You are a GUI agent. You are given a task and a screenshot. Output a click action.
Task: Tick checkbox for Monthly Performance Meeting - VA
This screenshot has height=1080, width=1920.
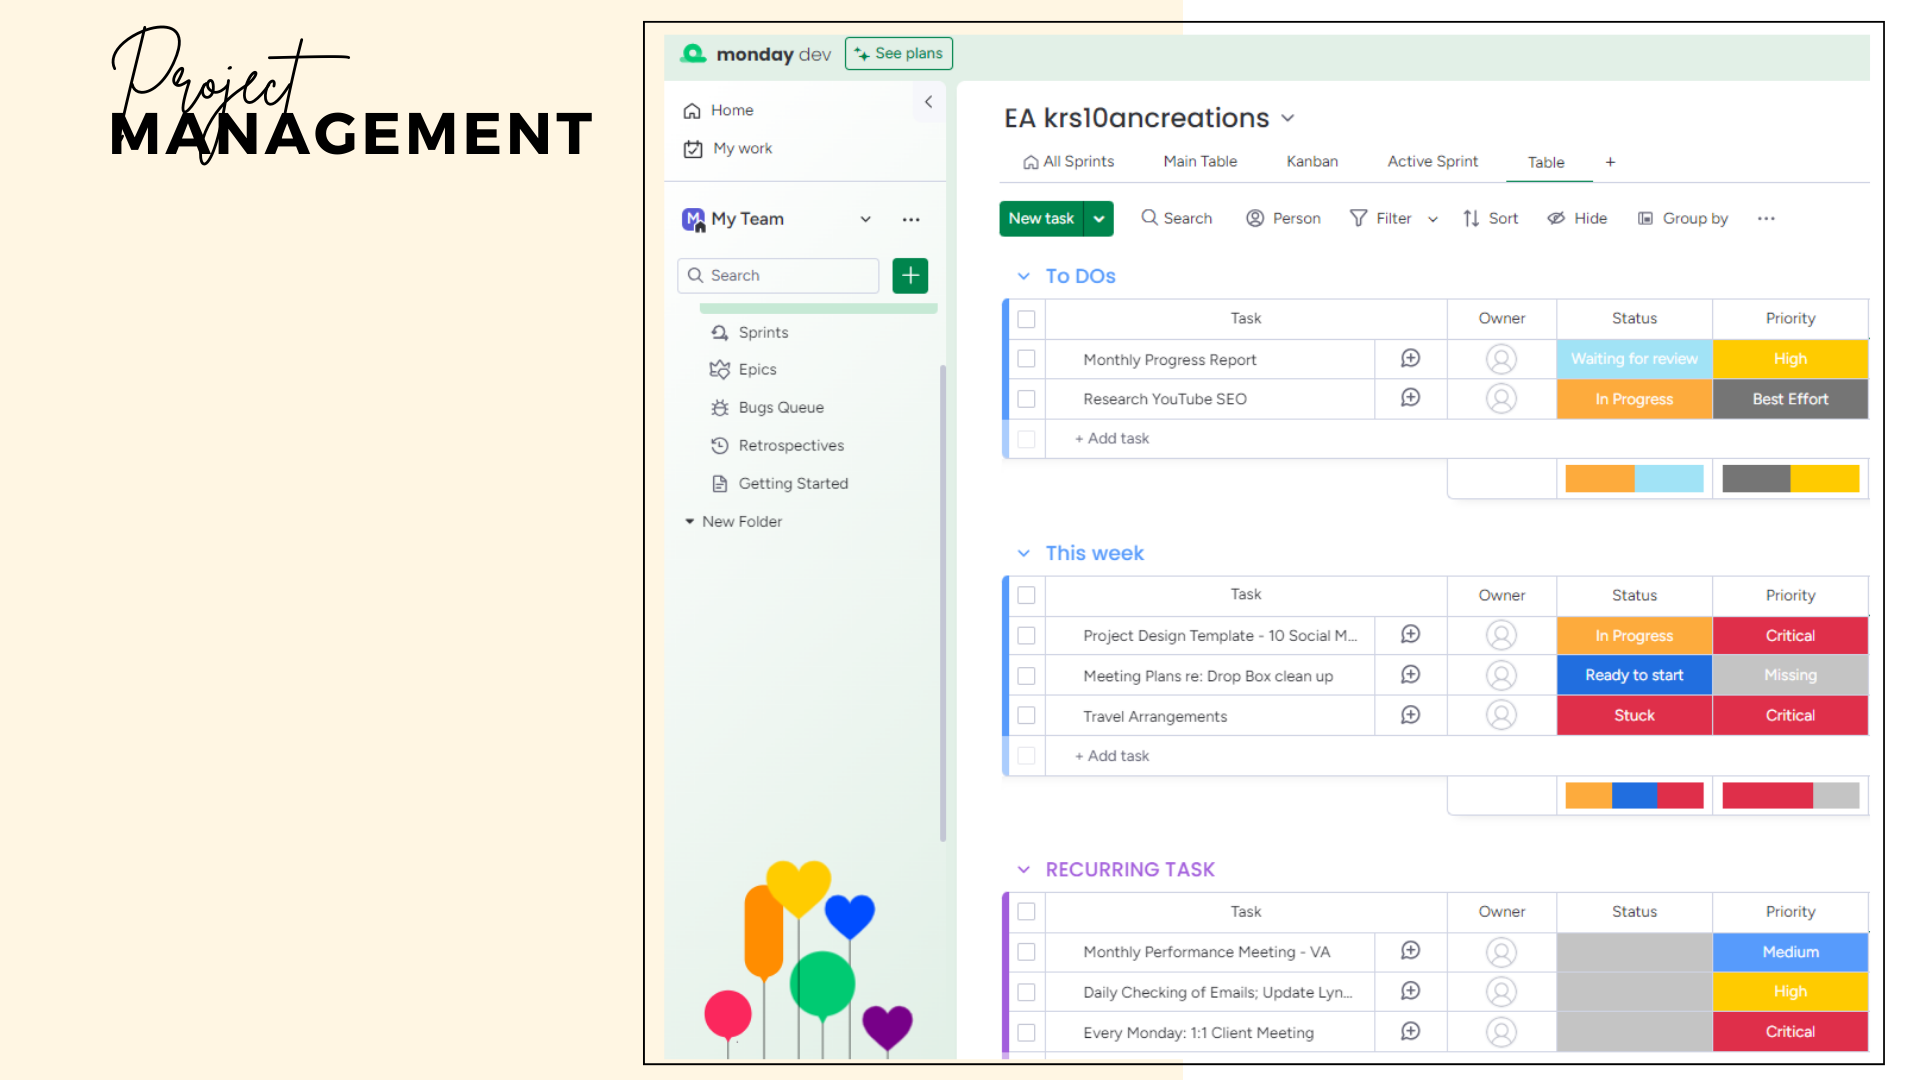coord(1026,952)
